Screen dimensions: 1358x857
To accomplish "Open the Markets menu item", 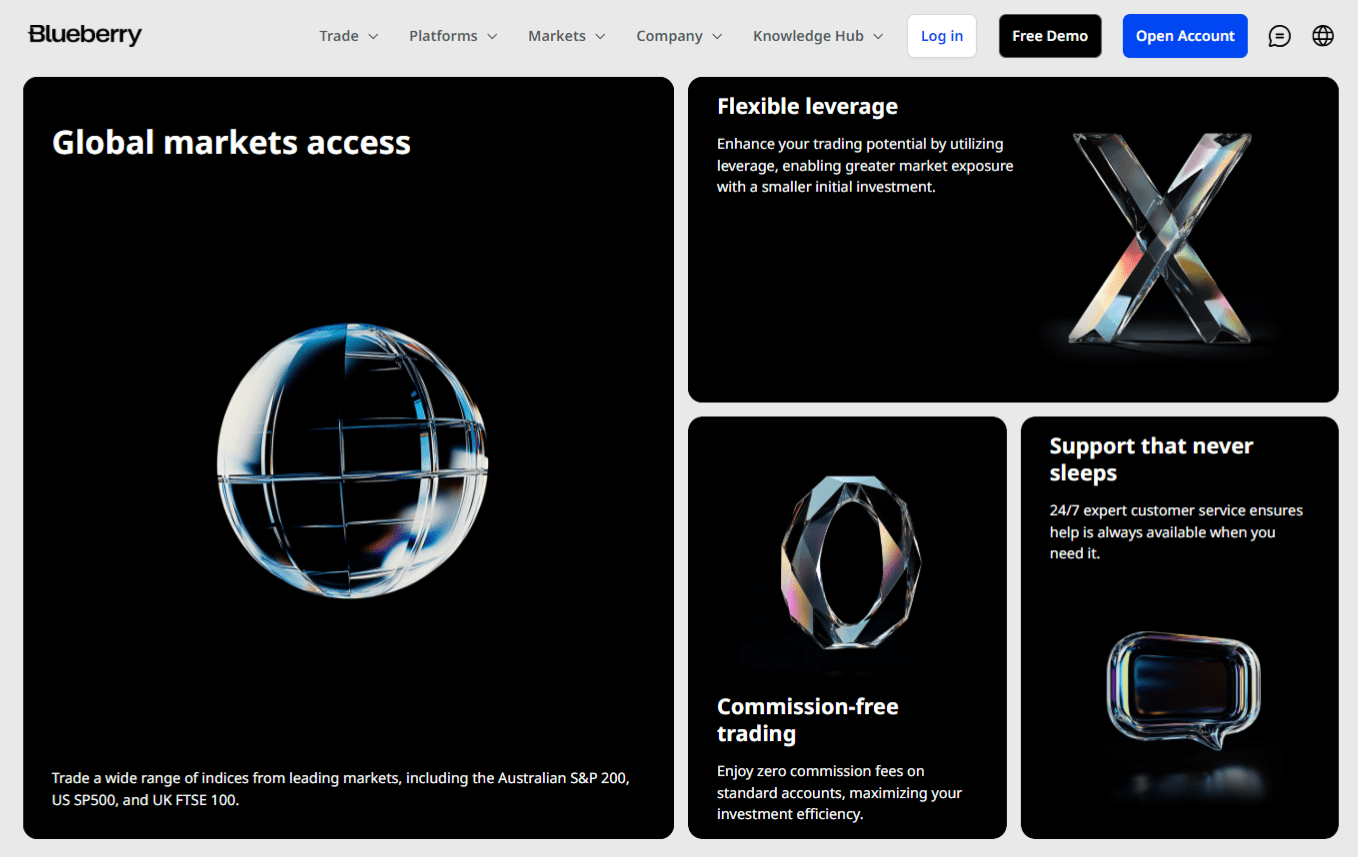I will pos(557,36).
